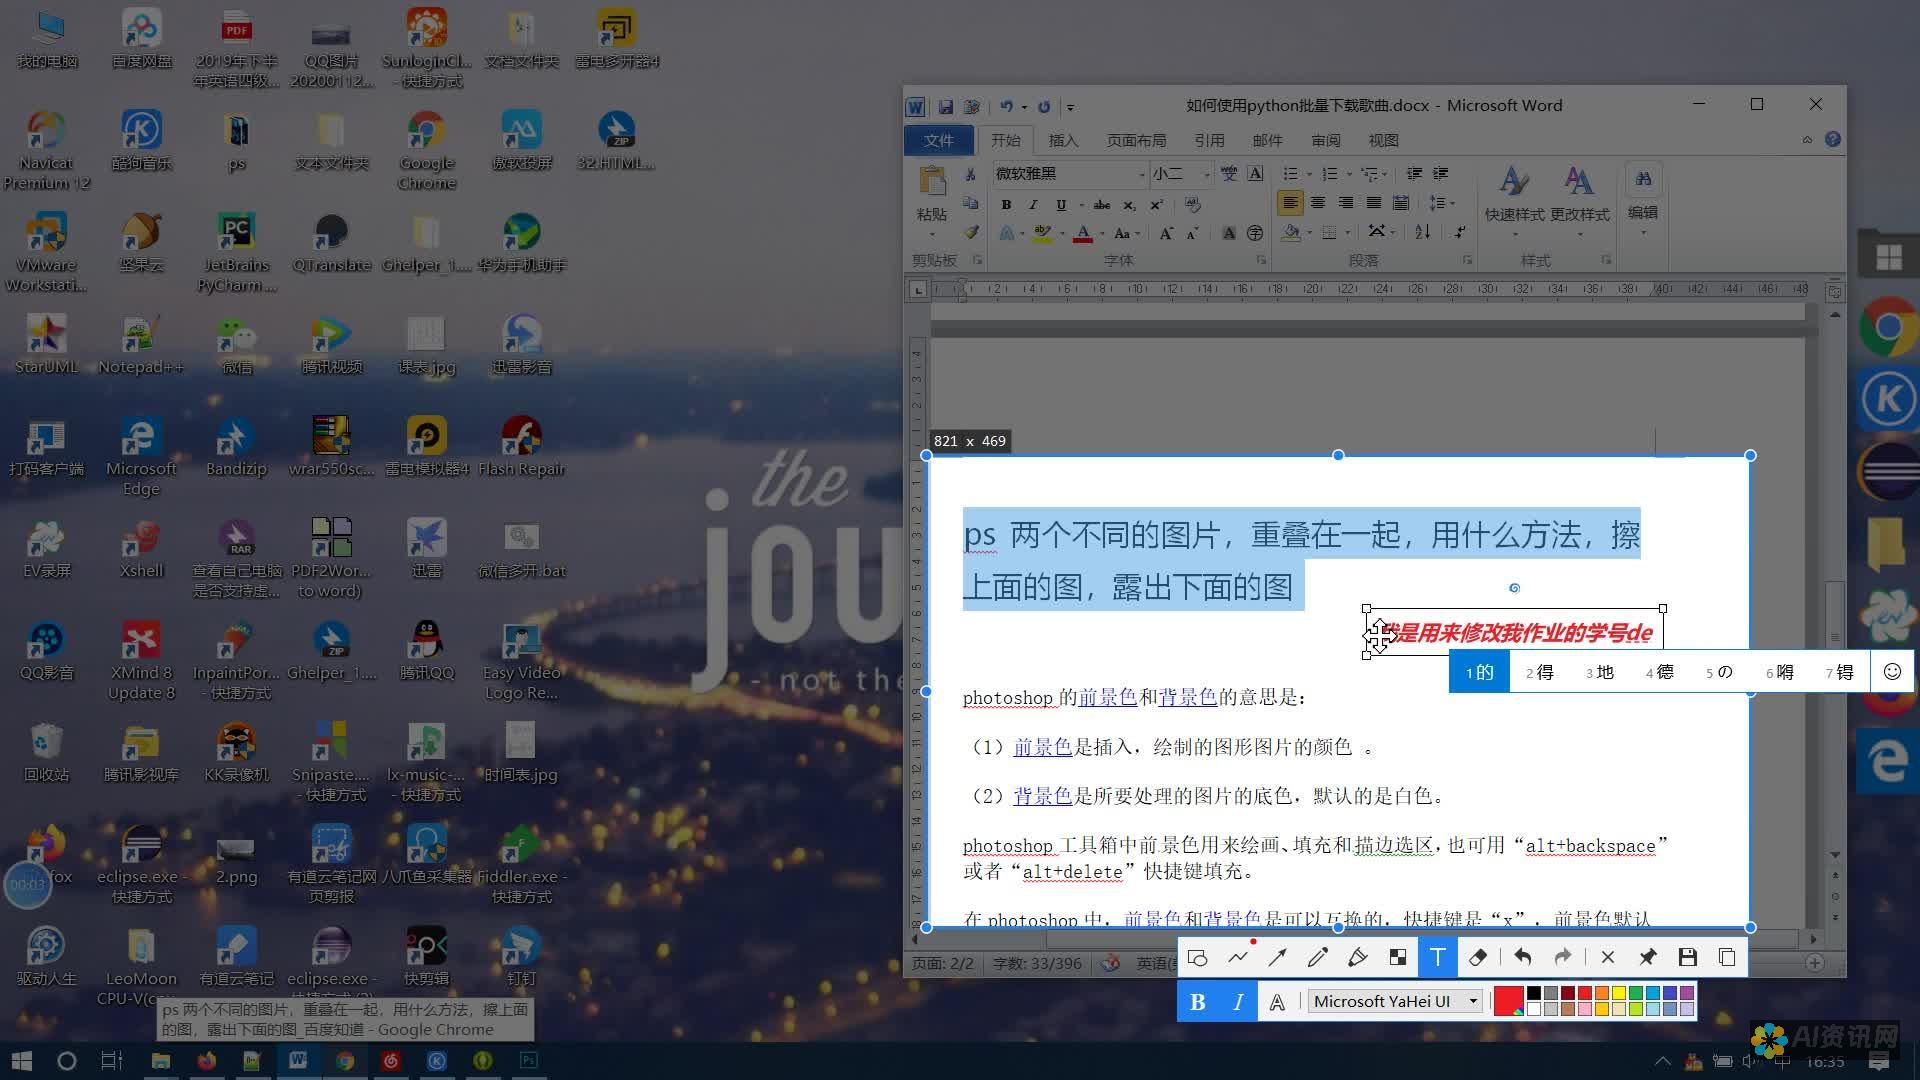This screenshot has width=1920, height=1080.
Task: Select the eraser tool in screenshot toolbar
Action: click(1478, 958)
